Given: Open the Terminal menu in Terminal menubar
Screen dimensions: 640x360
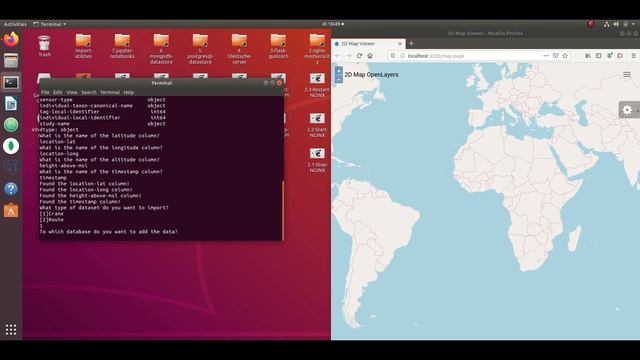Looking at the screenshot, I should click(x=110, y=92).
